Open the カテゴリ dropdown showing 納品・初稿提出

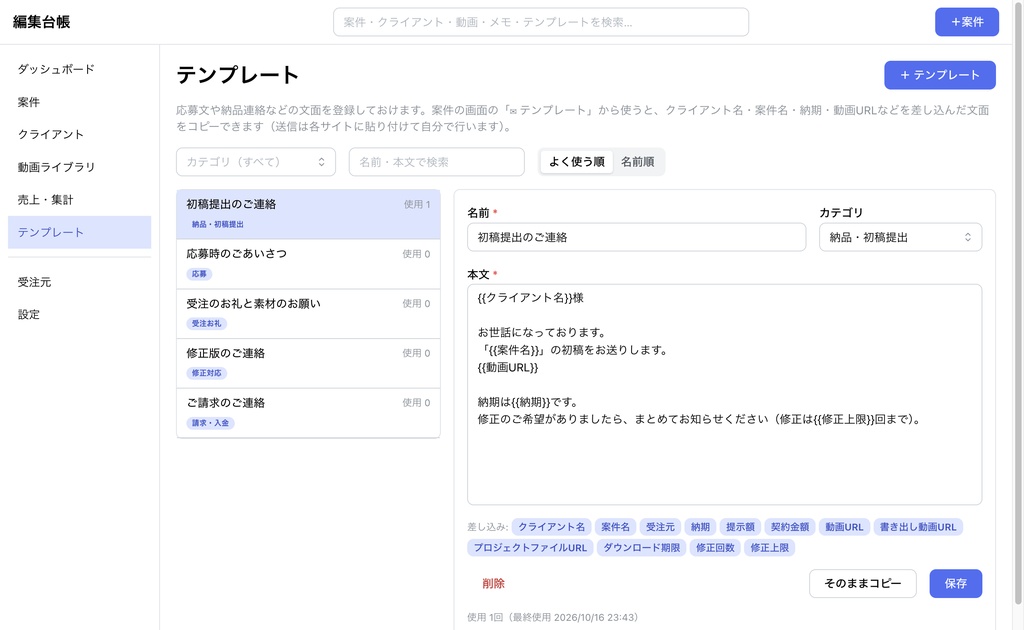click(900, 237)
